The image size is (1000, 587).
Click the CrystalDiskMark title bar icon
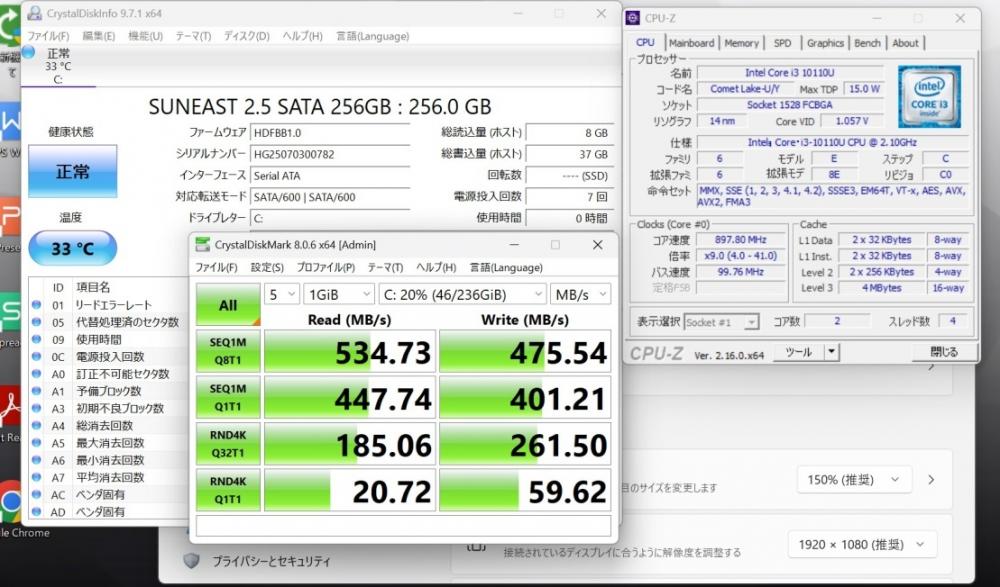click(x=203, y=245)
